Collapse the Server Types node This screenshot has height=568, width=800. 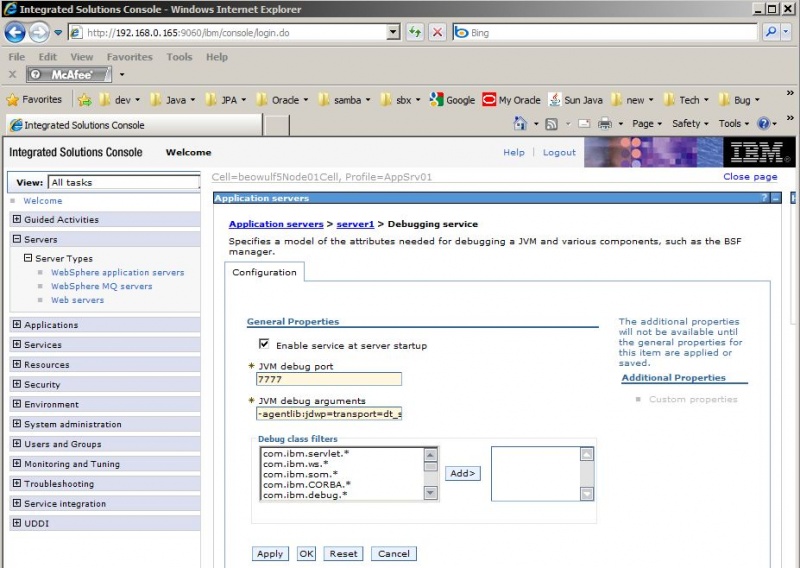[x=28, y=258]
